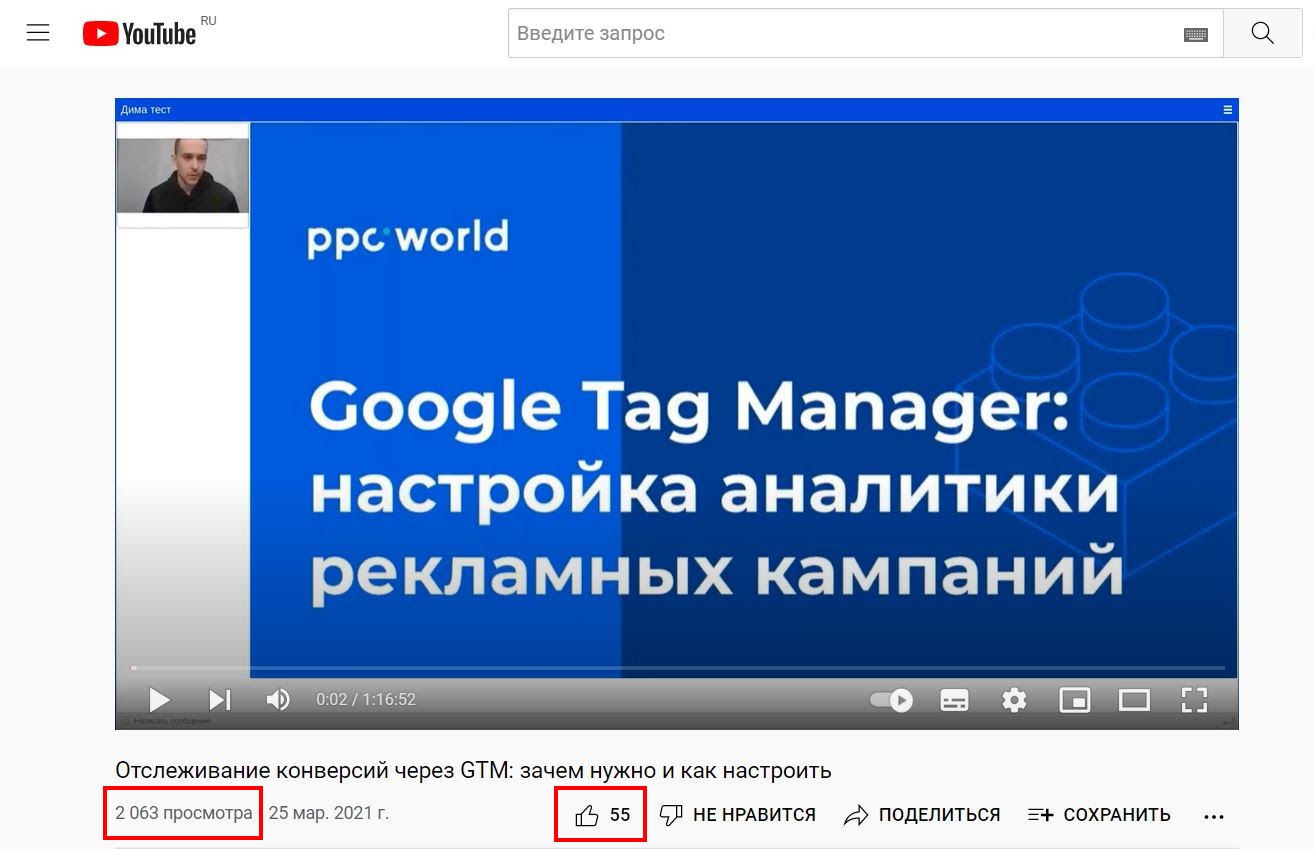Open the on-screen keyboard icon in search box
This screenshot has width=1314, height=849.
coord(1195,34)
